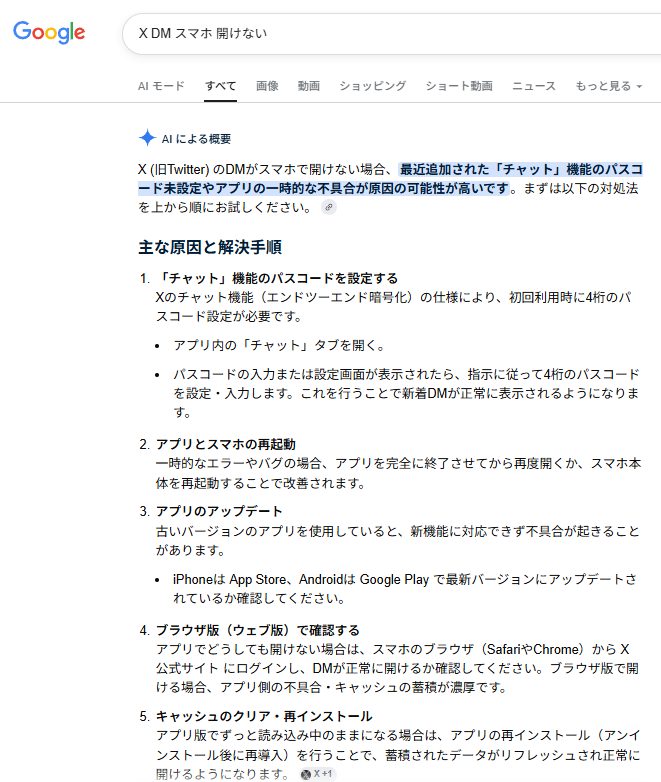Image resolution: width=661 pixels, height=782 pixels.
Task: Click the AI overview sparkle icon
Action: pos(147,138)
